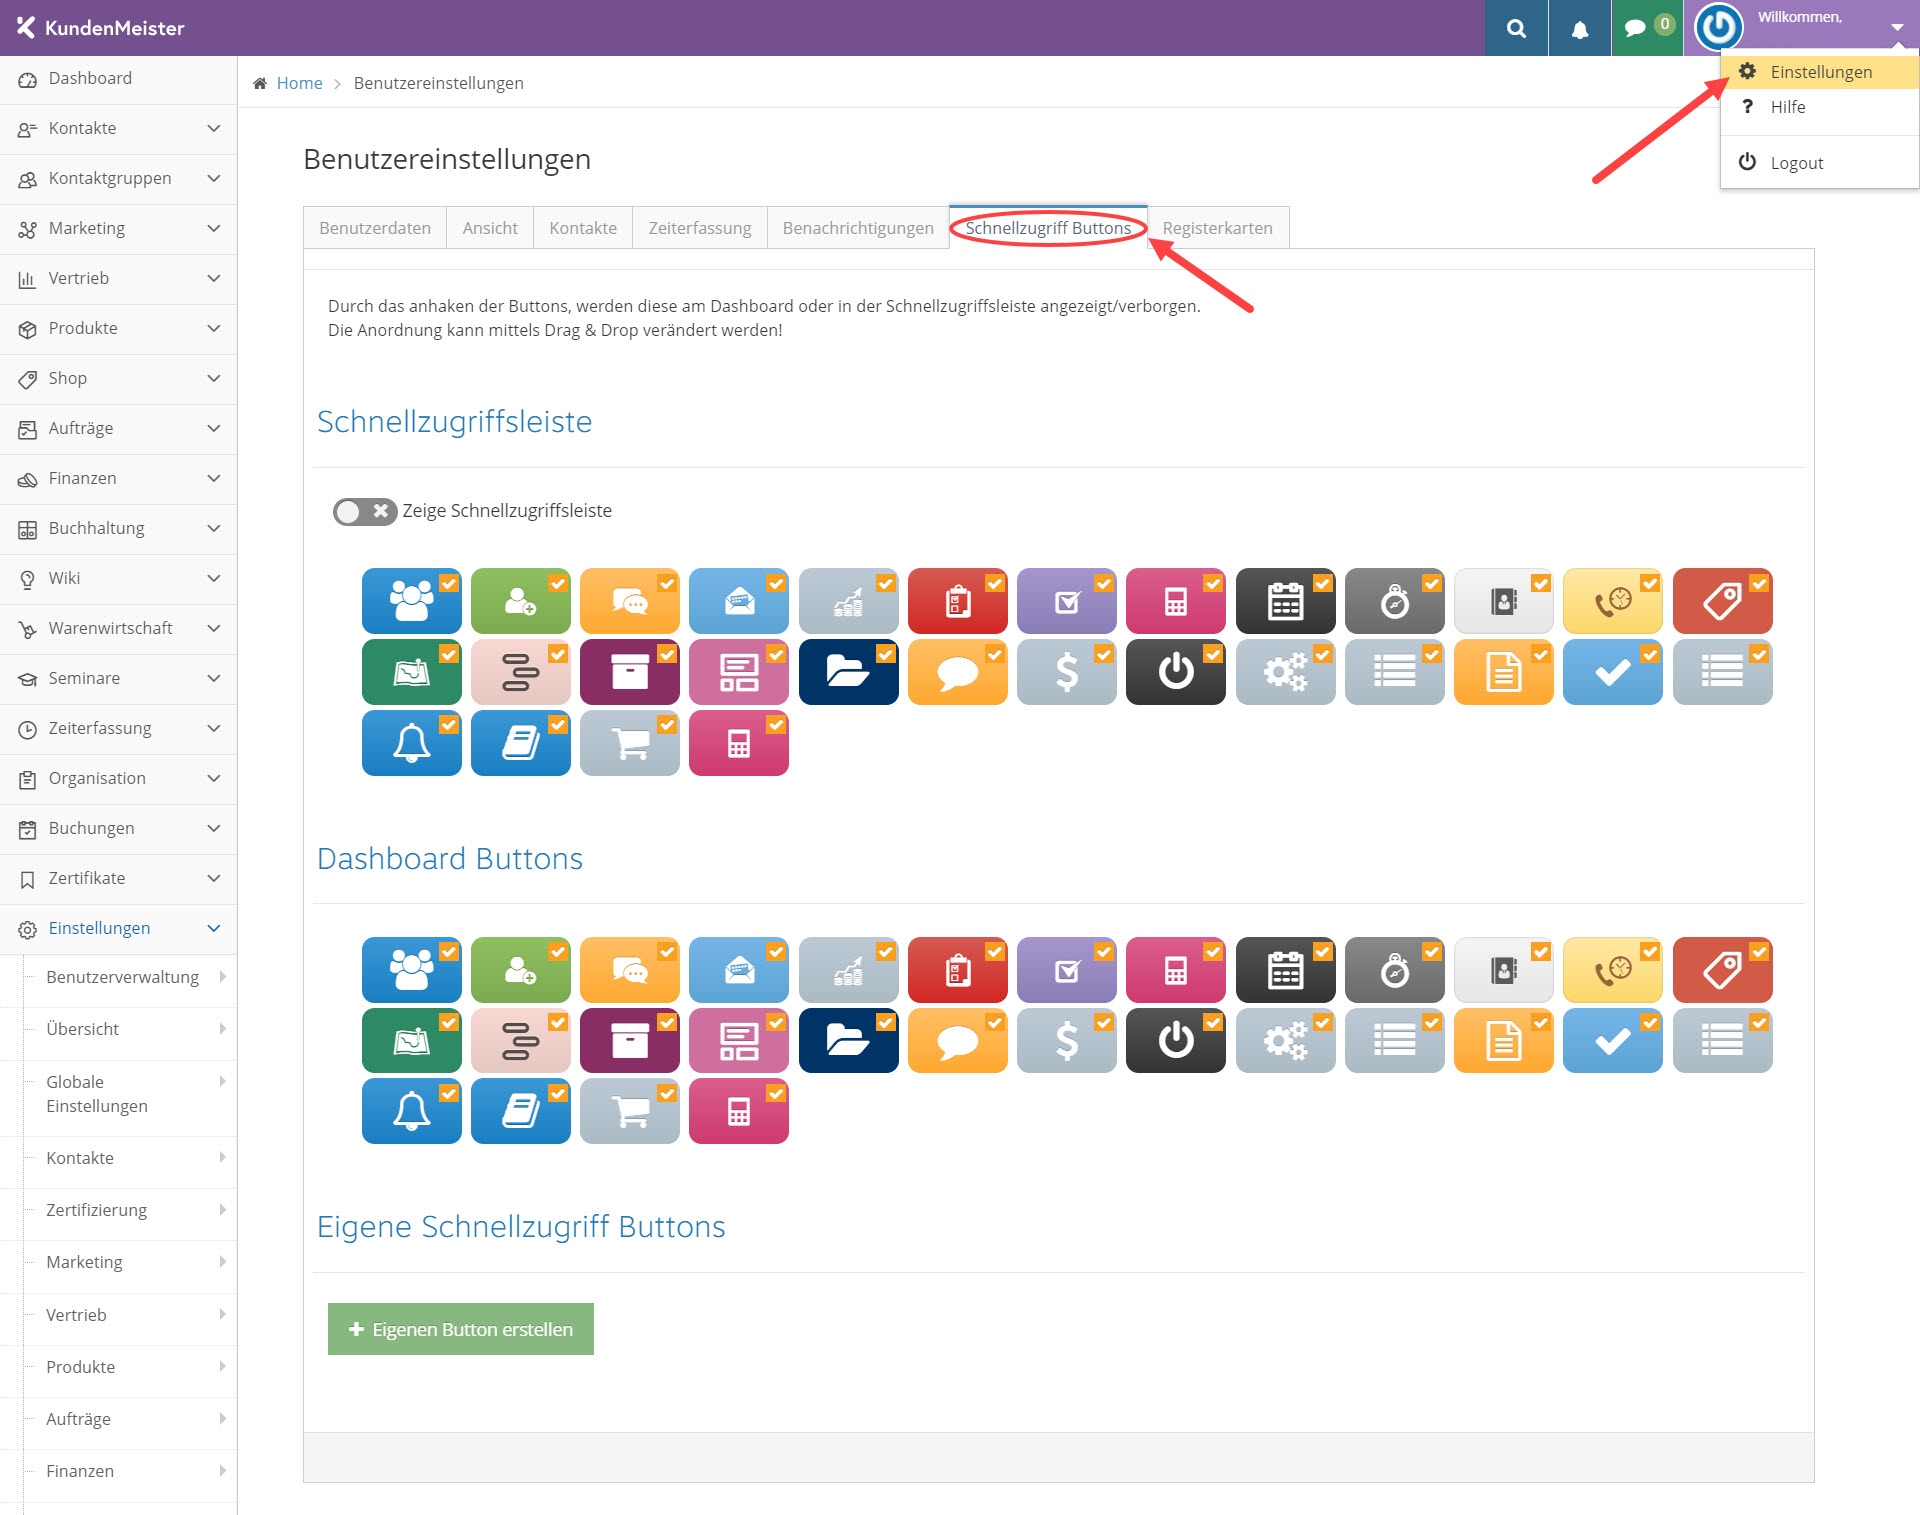Go to Home breadcrumb link
The width and height of the screenshot is (1920, 1515).
[x=299, y=83]
